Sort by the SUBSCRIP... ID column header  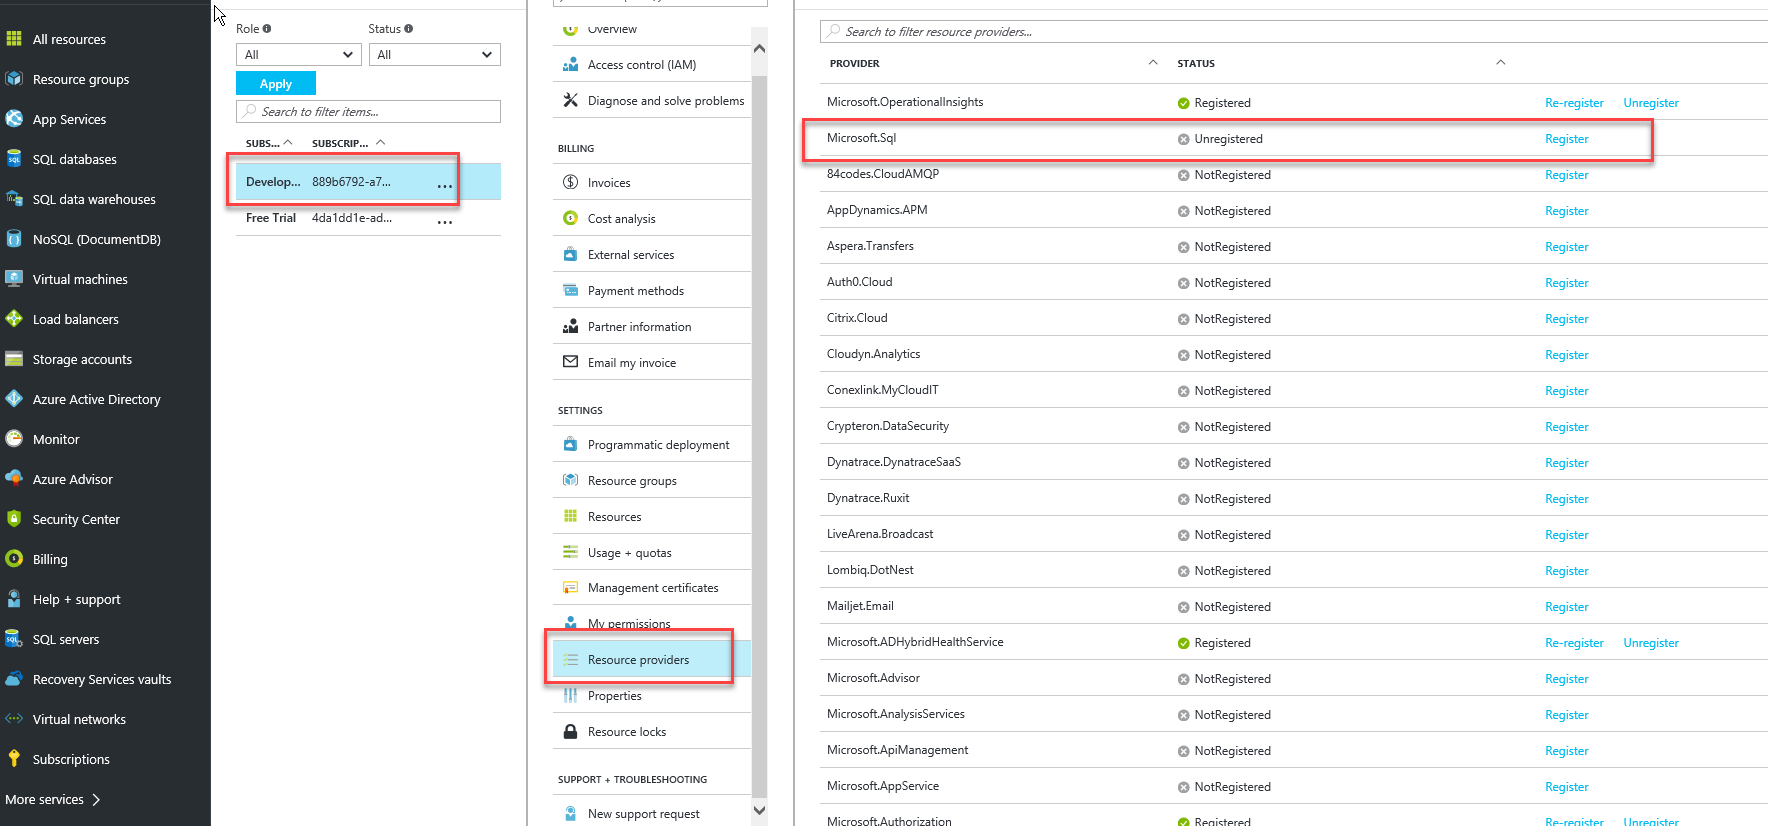click(348, 143)
